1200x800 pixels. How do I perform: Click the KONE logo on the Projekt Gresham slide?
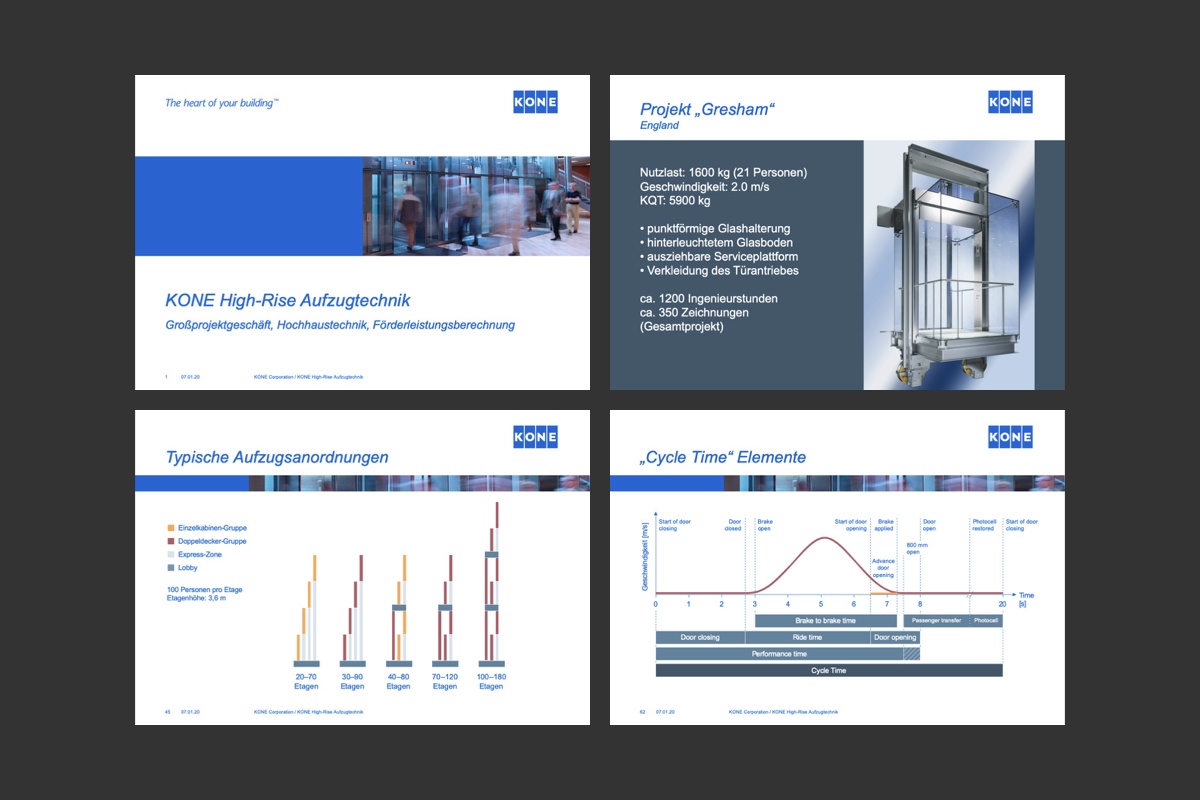pos(1010,102)
